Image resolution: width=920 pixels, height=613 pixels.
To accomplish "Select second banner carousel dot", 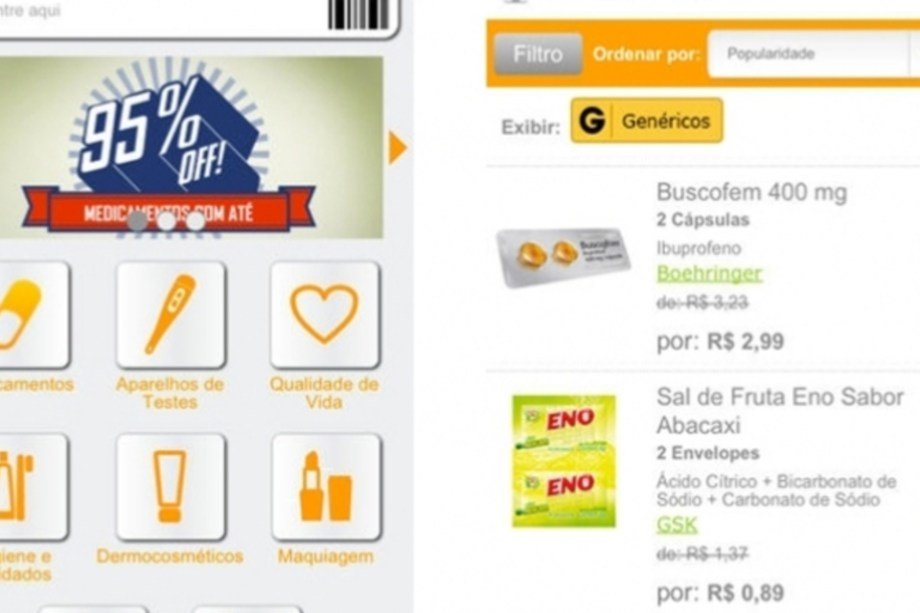I will (167, 221).
